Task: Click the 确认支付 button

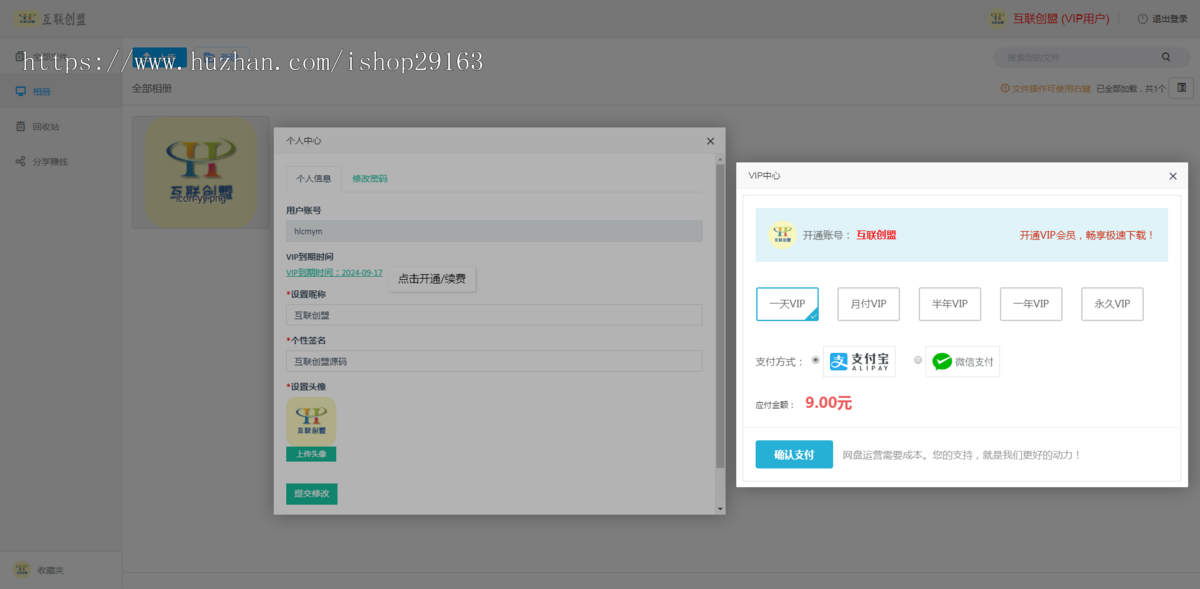Action: coord(794,454)
